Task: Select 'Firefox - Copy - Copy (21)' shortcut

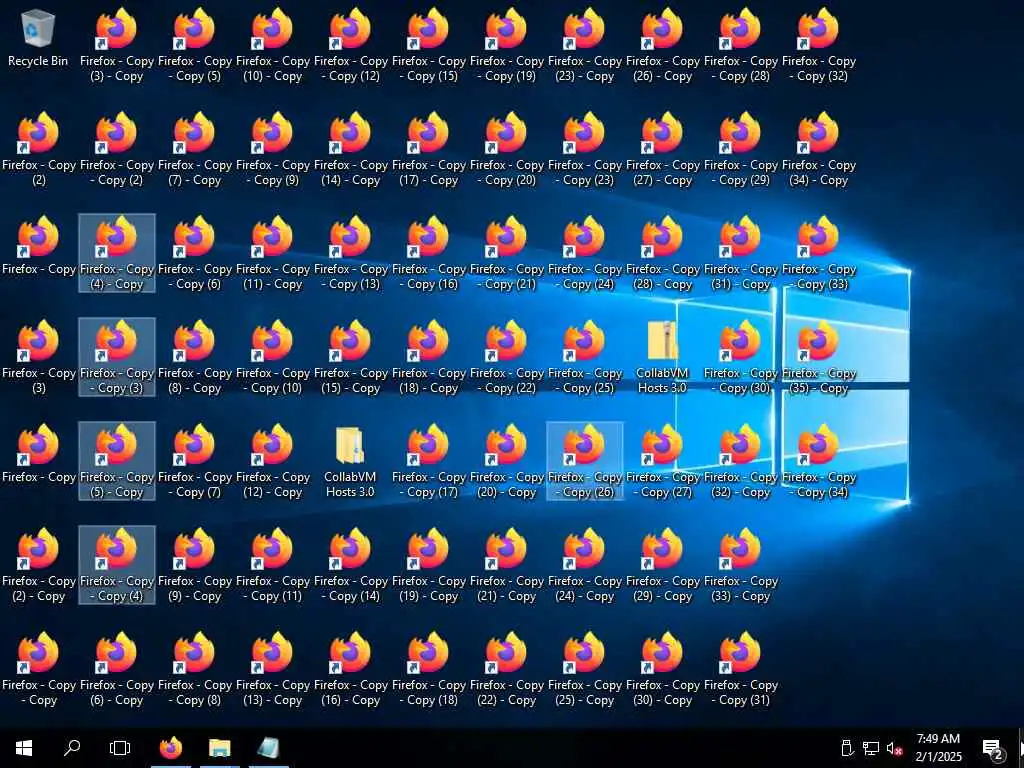Action: (x=507, y=253)
